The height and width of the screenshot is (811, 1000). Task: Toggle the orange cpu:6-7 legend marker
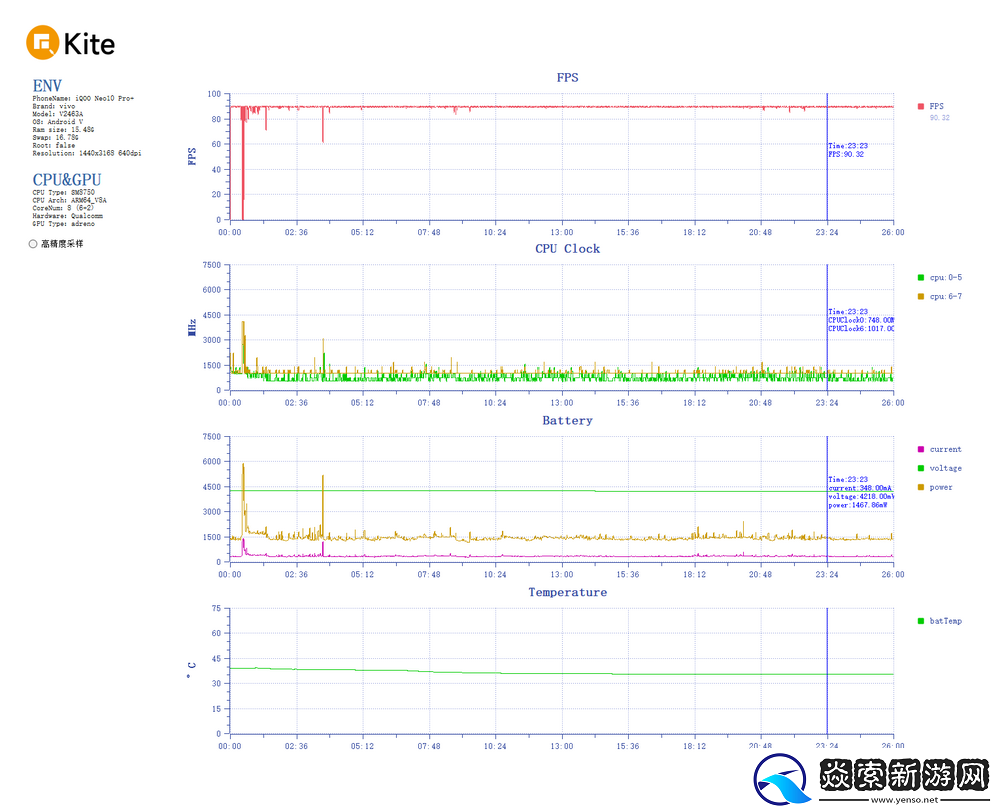pyautogui.click(x=920, y=296)
